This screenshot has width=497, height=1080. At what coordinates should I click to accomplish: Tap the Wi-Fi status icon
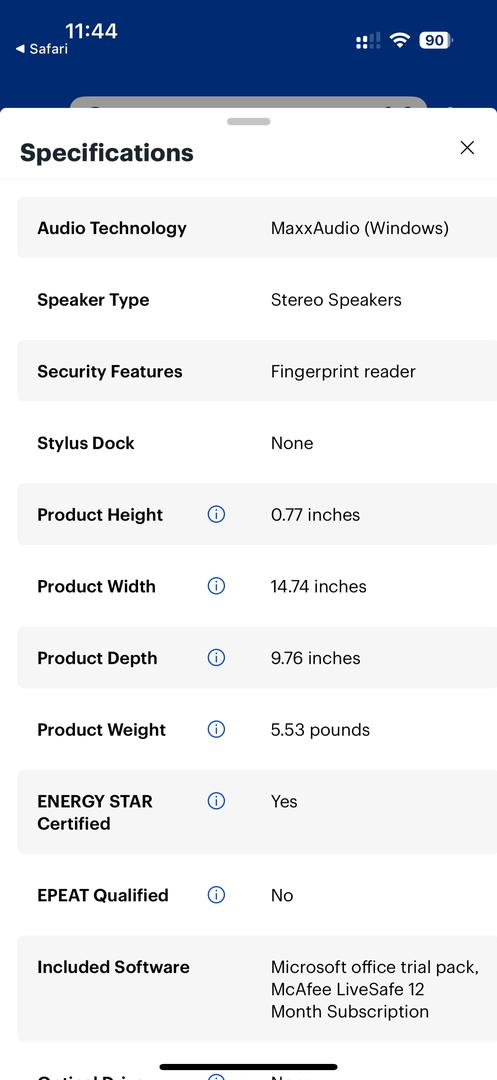[399, 41]
